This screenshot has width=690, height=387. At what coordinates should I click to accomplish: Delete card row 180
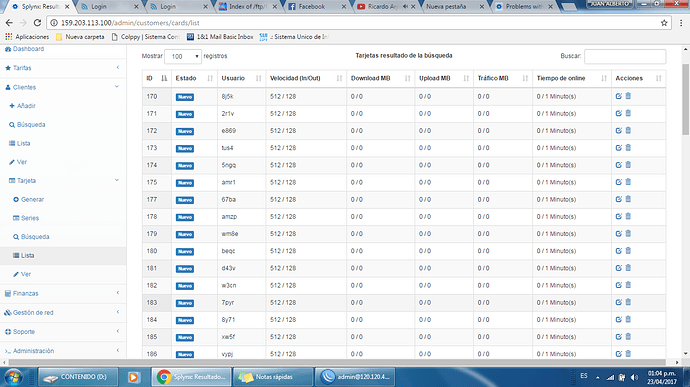click(x=628, y=251)
